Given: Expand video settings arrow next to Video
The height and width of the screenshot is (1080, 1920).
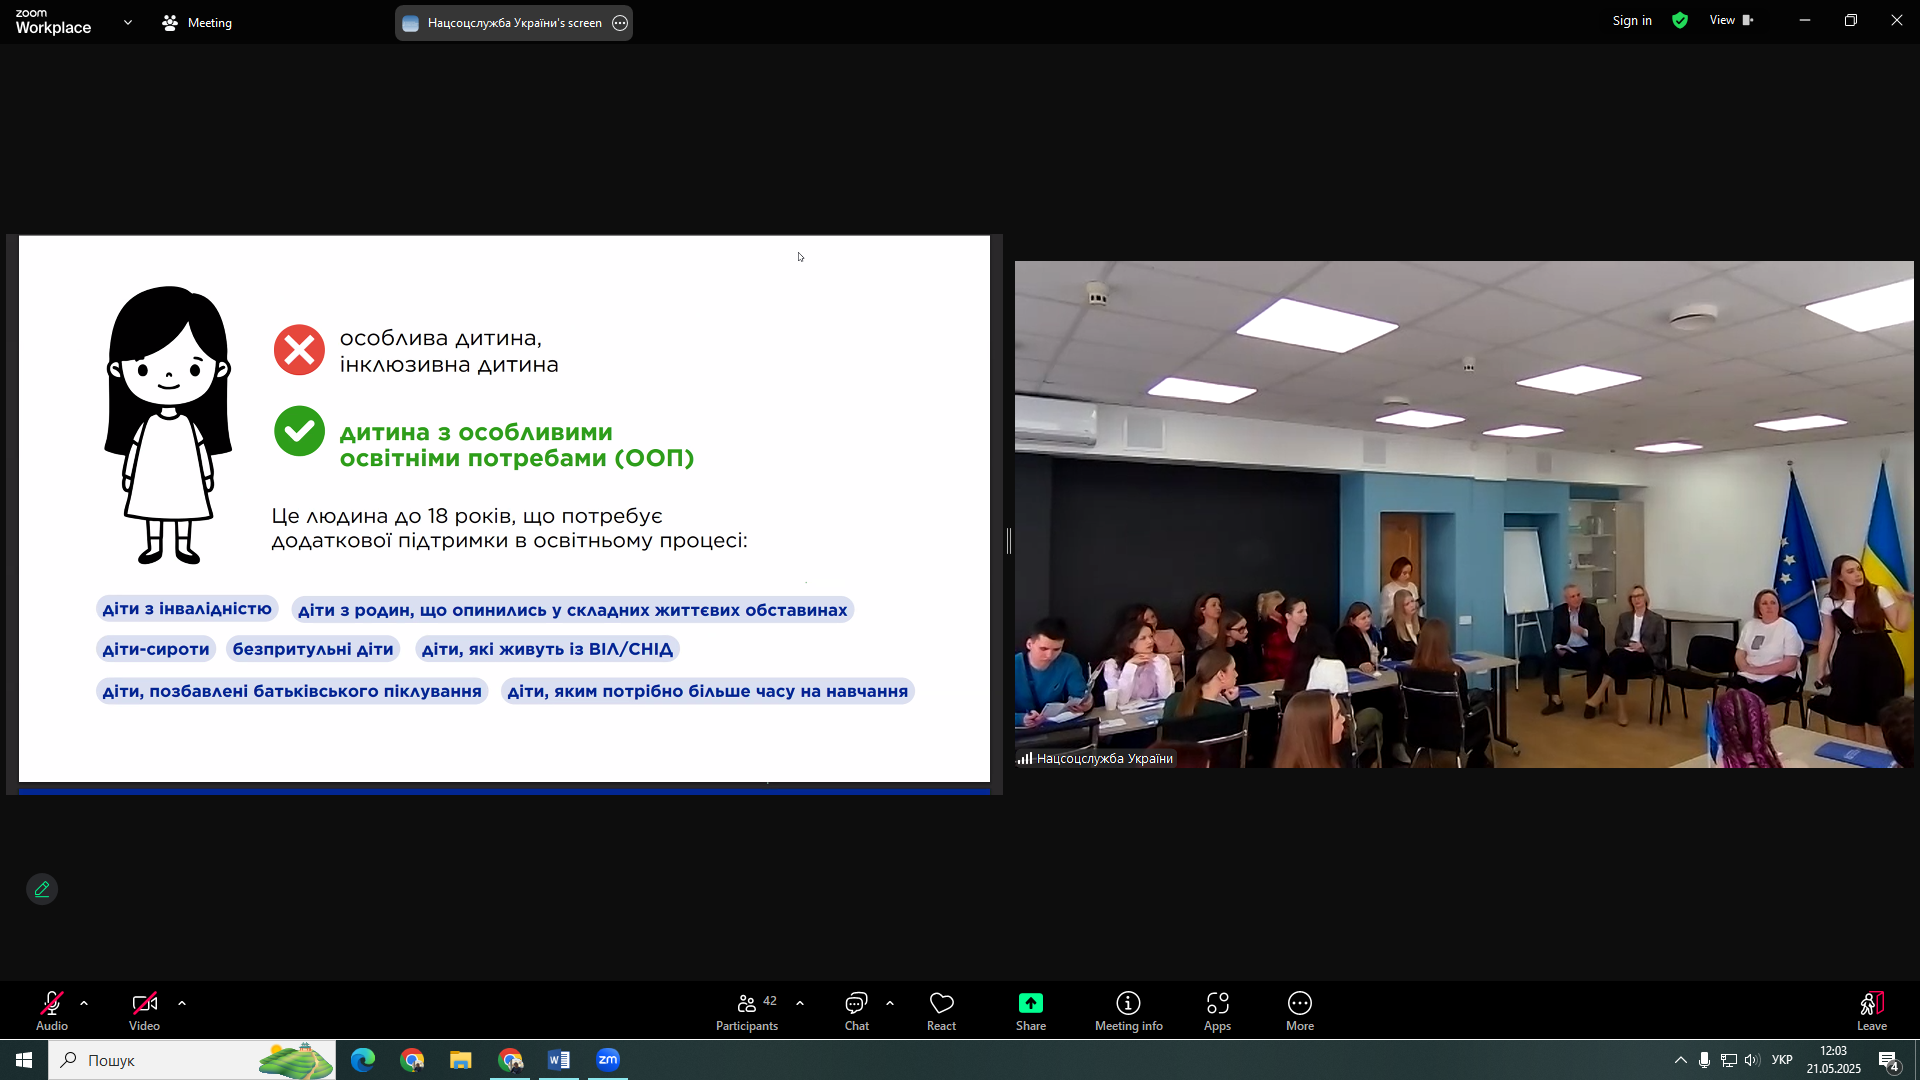Looking at the screenshot, I should (x=182, y=1003).
